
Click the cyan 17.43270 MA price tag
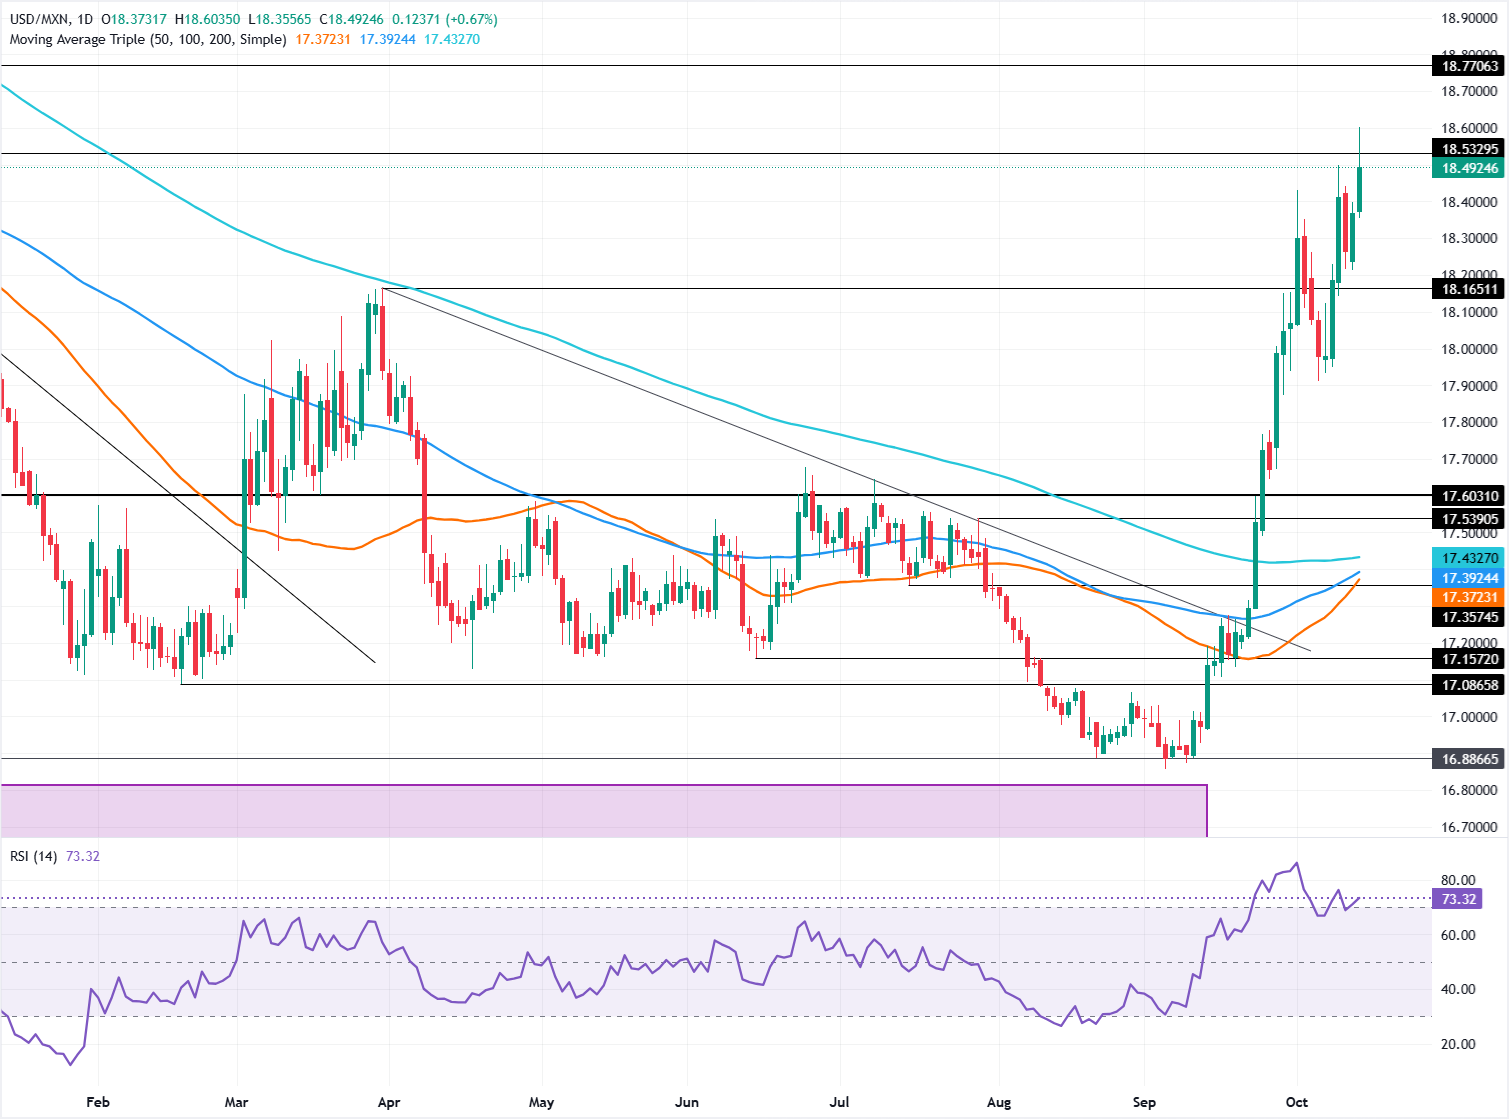coord(1469,558)
